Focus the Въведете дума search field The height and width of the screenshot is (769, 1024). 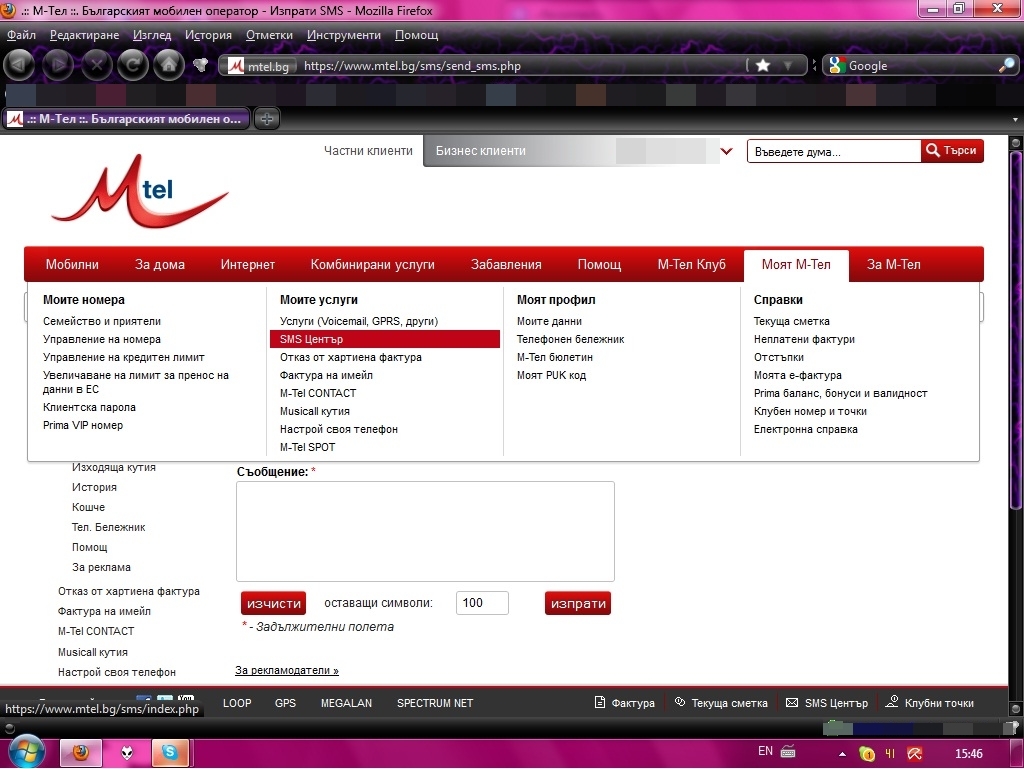click(834, 151)
